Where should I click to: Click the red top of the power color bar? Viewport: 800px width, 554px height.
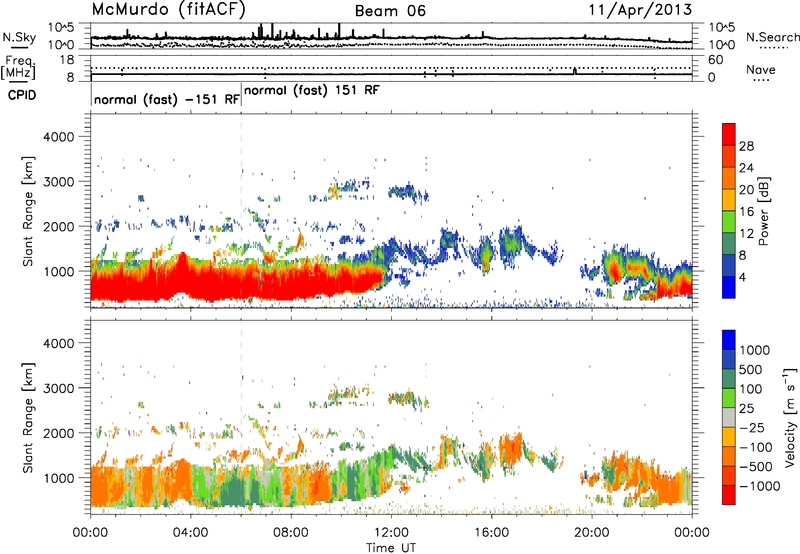tap(729, 135)
